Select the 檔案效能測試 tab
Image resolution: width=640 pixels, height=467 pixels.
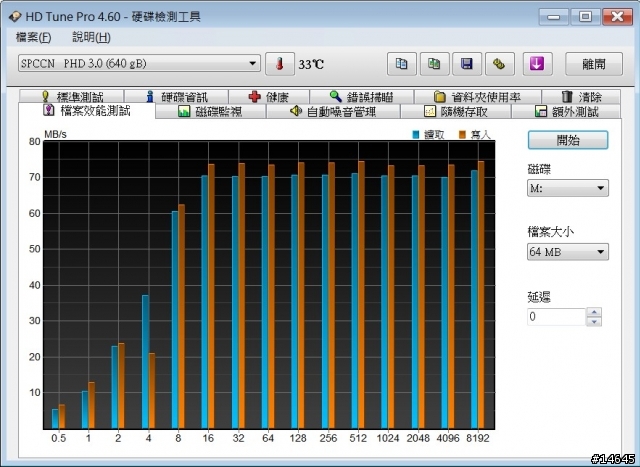coord(87,111)
